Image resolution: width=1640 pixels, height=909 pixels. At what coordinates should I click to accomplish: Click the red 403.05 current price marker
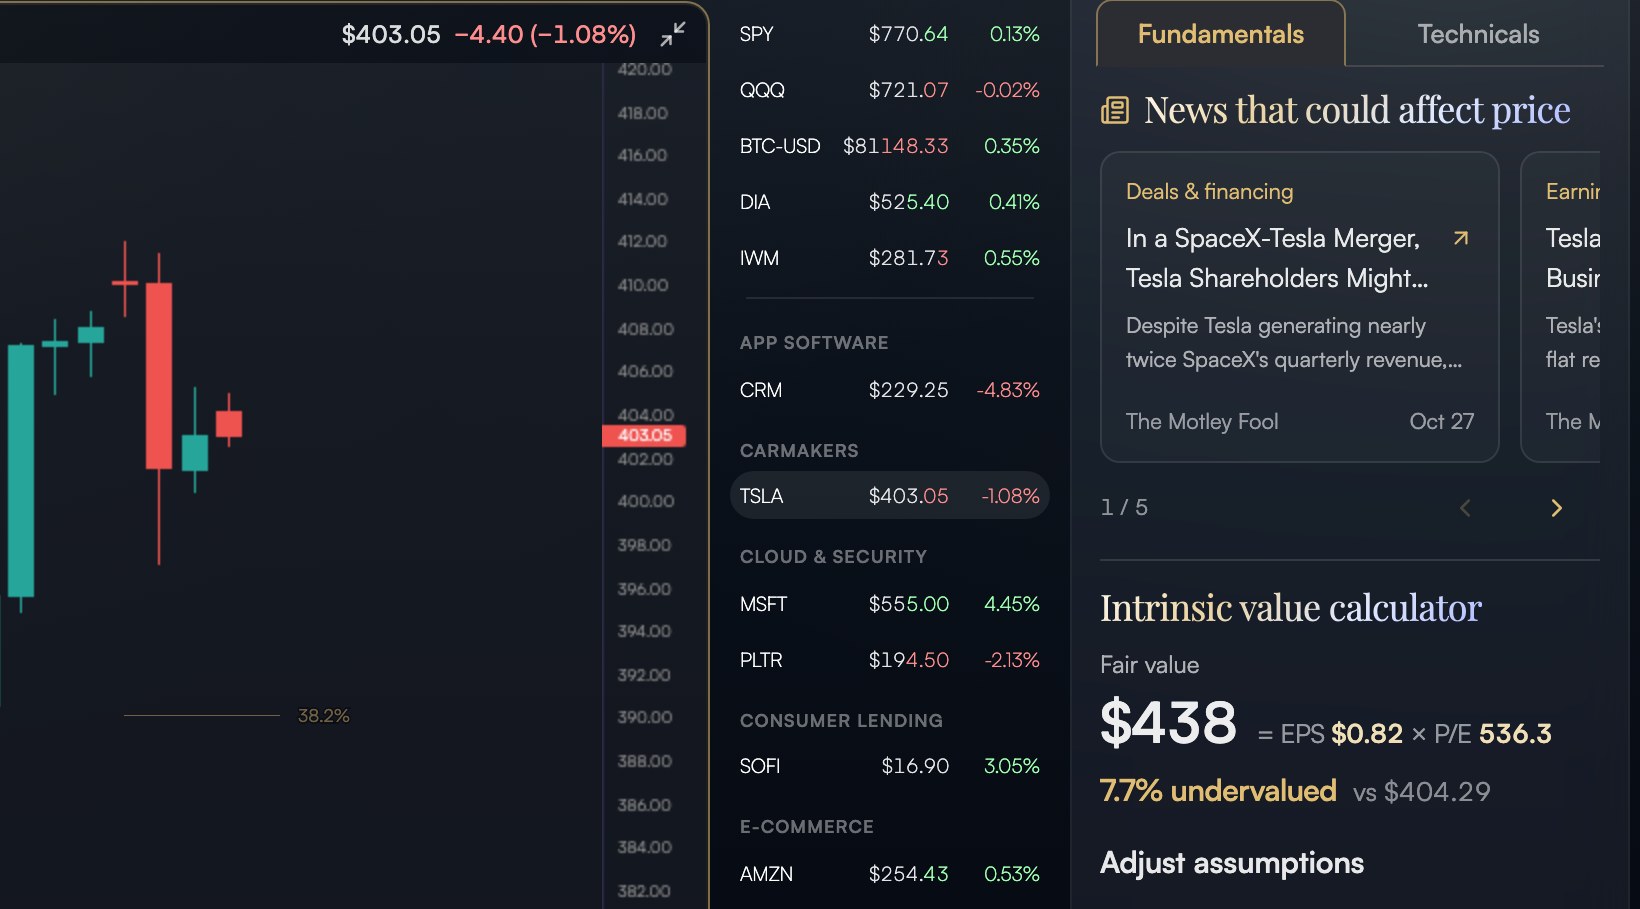tap(644, 435)
